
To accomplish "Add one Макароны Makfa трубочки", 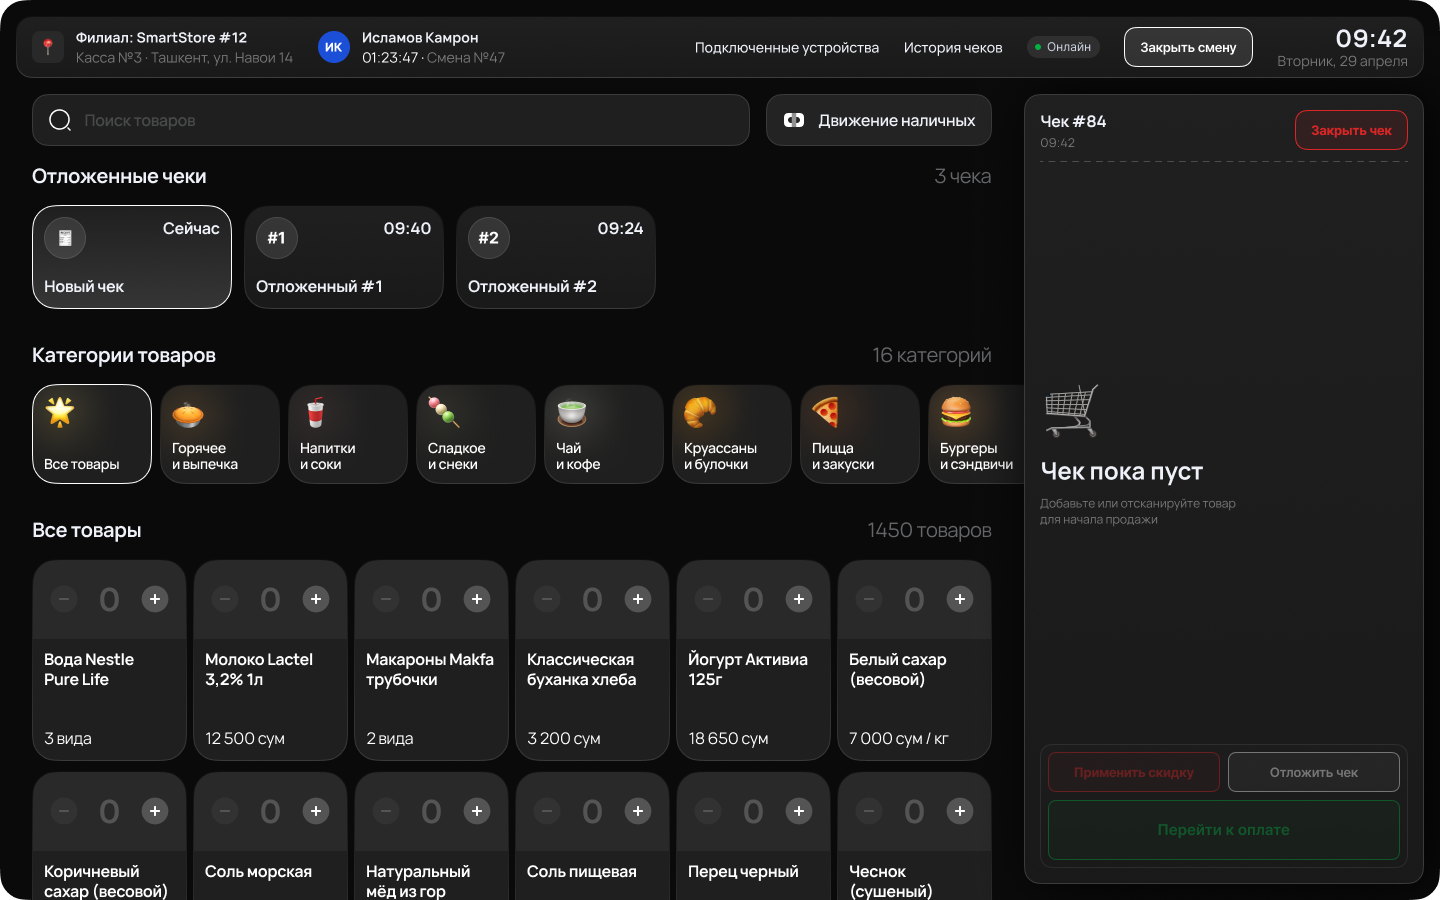I will coord(477,599).
